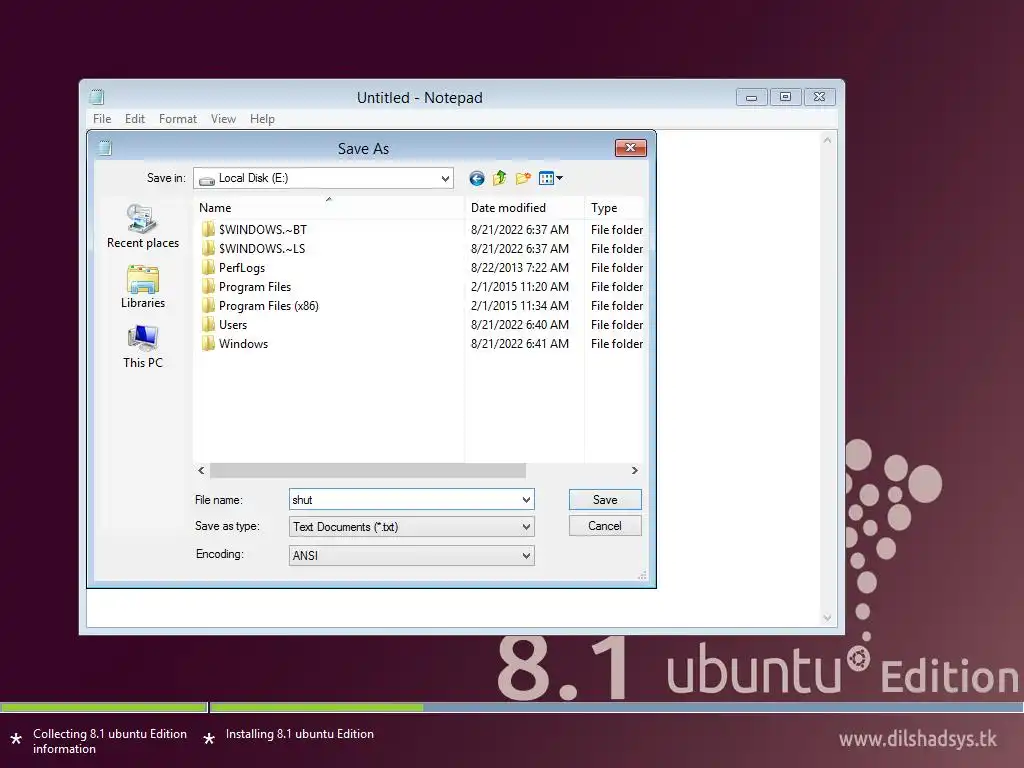This screenshot has width=1024, height=768.
Task: Click File folder type of Windows row
Action: point(616,343)
